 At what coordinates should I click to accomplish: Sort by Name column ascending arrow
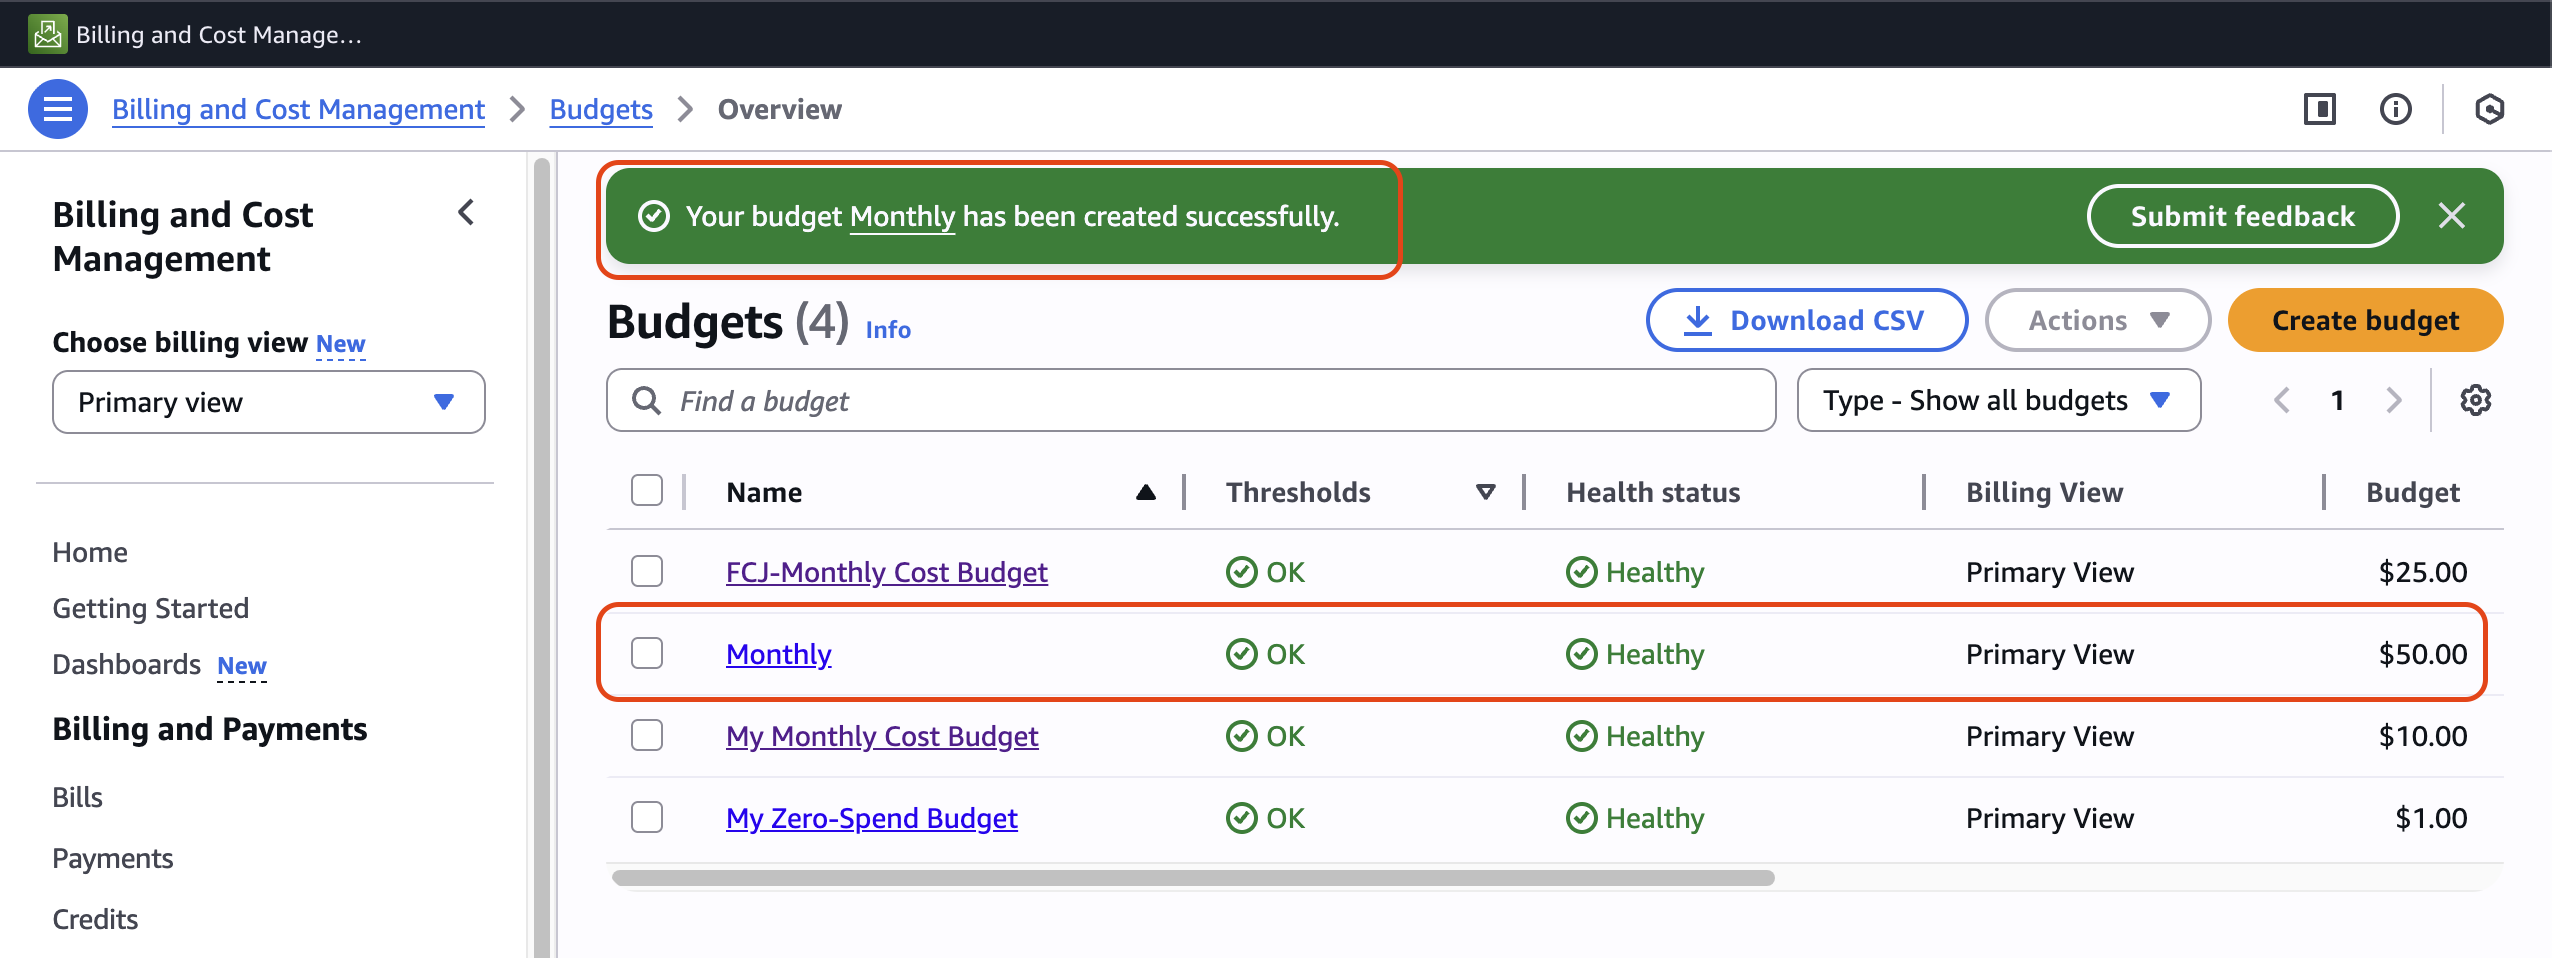pos(1146,492)
